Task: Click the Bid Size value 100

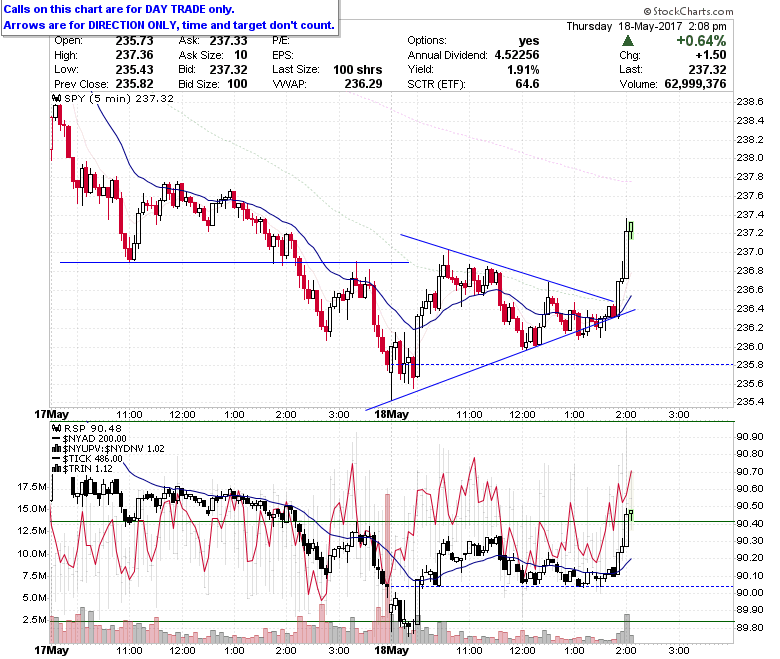Action: click(237, 84)
